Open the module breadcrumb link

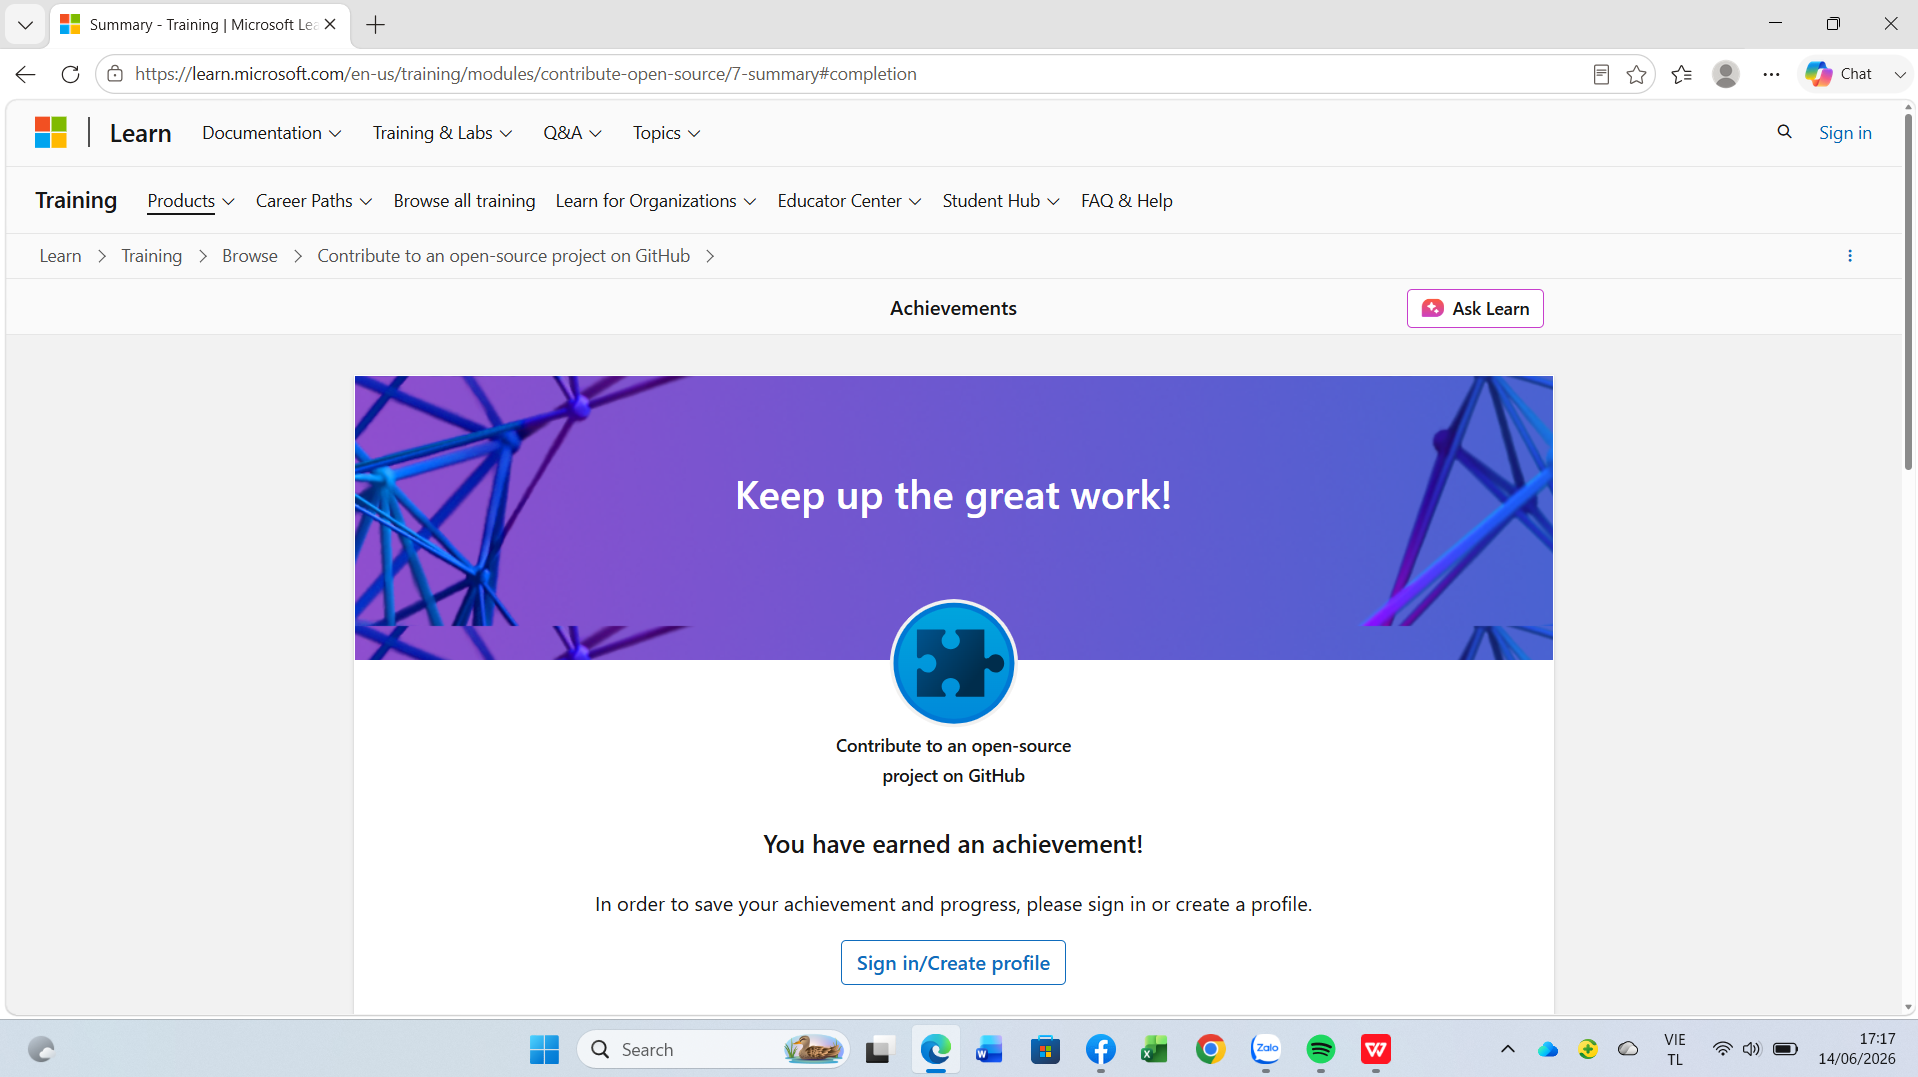pyautogui.click(x=504, y=256)
